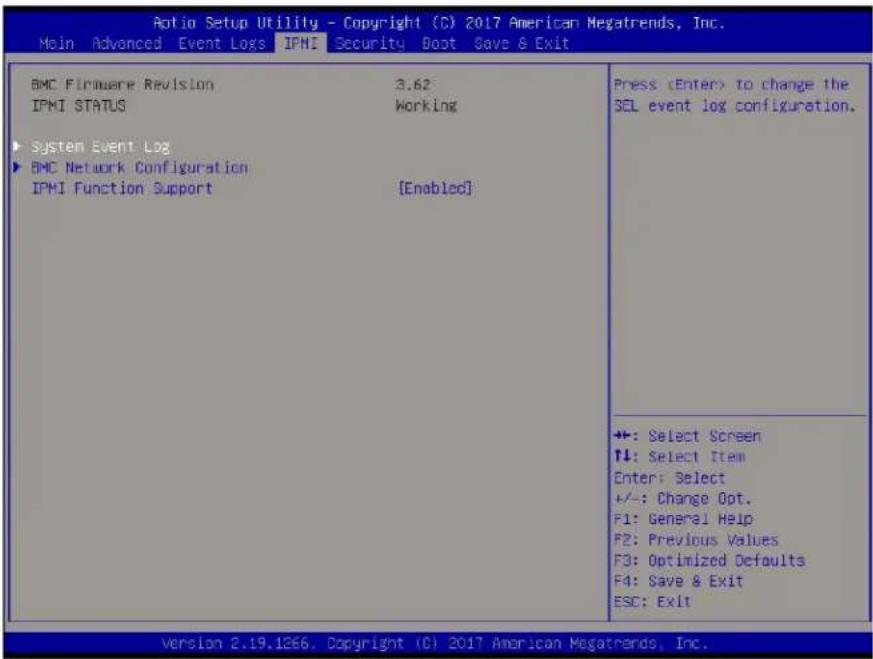Click F4: Save & Exit hint

point(678,581)
